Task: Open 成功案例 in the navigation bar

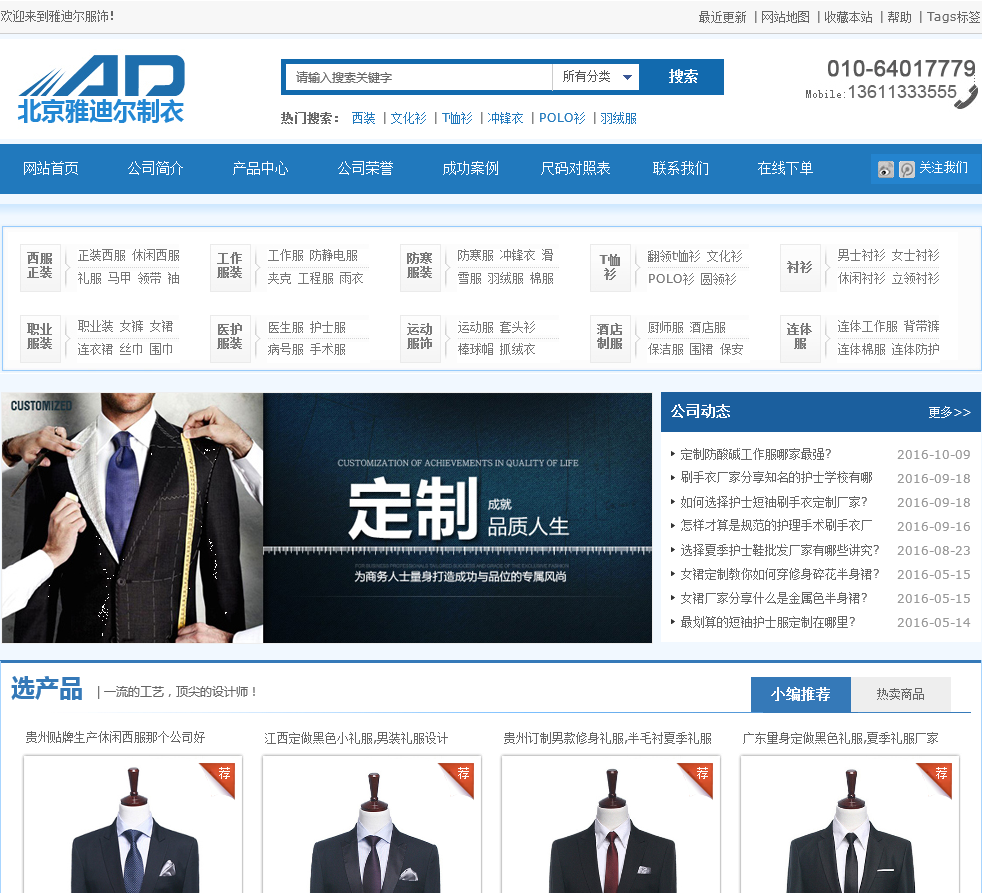Action: pyautogui.click(x=470, y=168)
